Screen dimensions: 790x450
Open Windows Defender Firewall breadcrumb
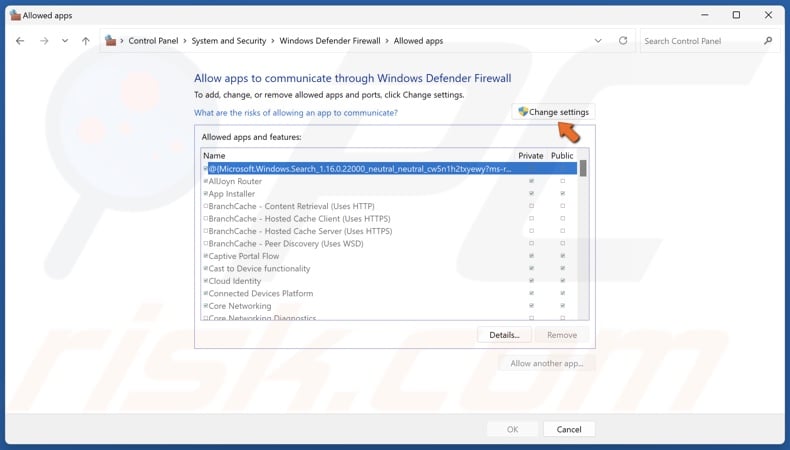click(x=329, y=41)
